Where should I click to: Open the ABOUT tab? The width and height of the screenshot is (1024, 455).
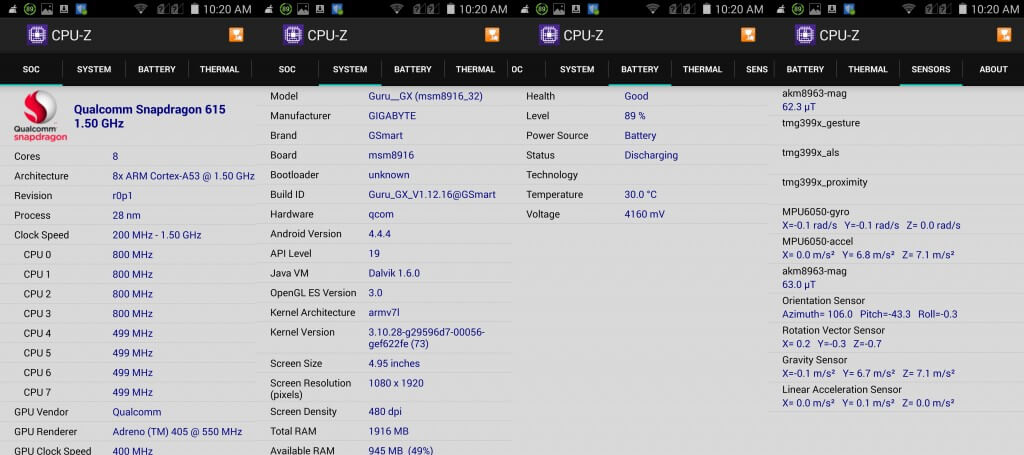click(x=993, y=69)
